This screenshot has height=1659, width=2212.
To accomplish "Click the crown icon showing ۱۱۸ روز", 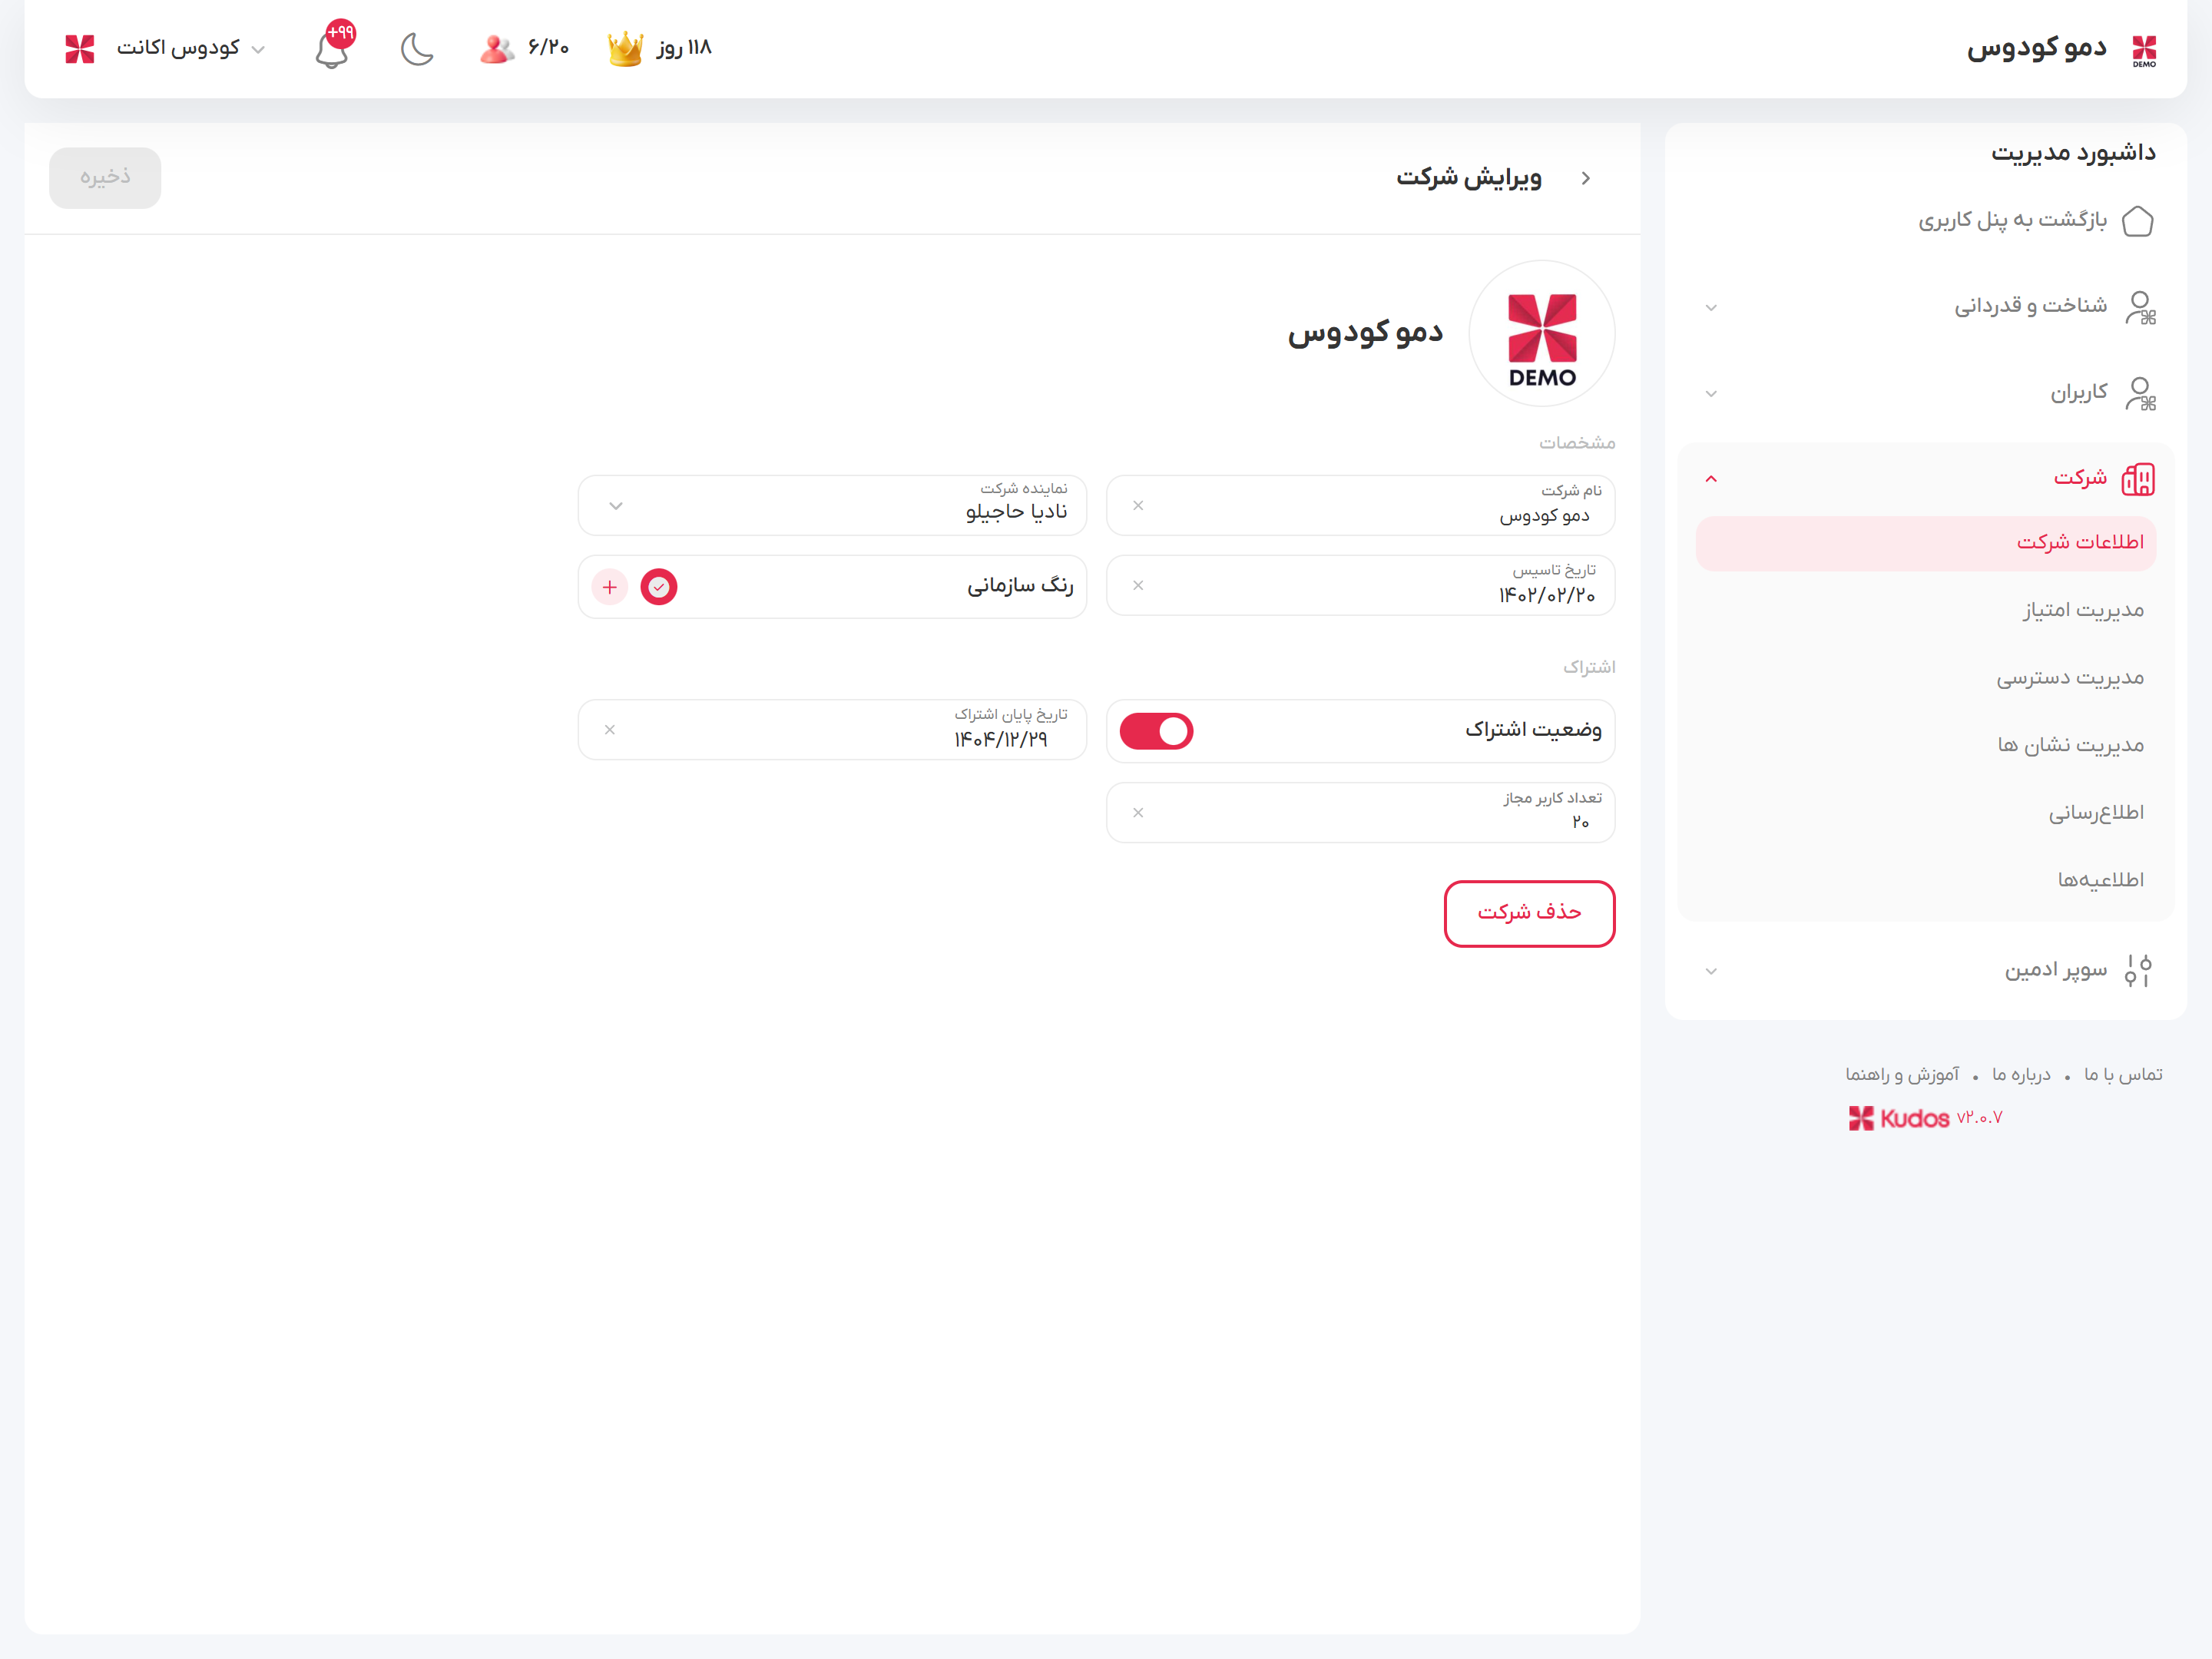I will 626,47.
